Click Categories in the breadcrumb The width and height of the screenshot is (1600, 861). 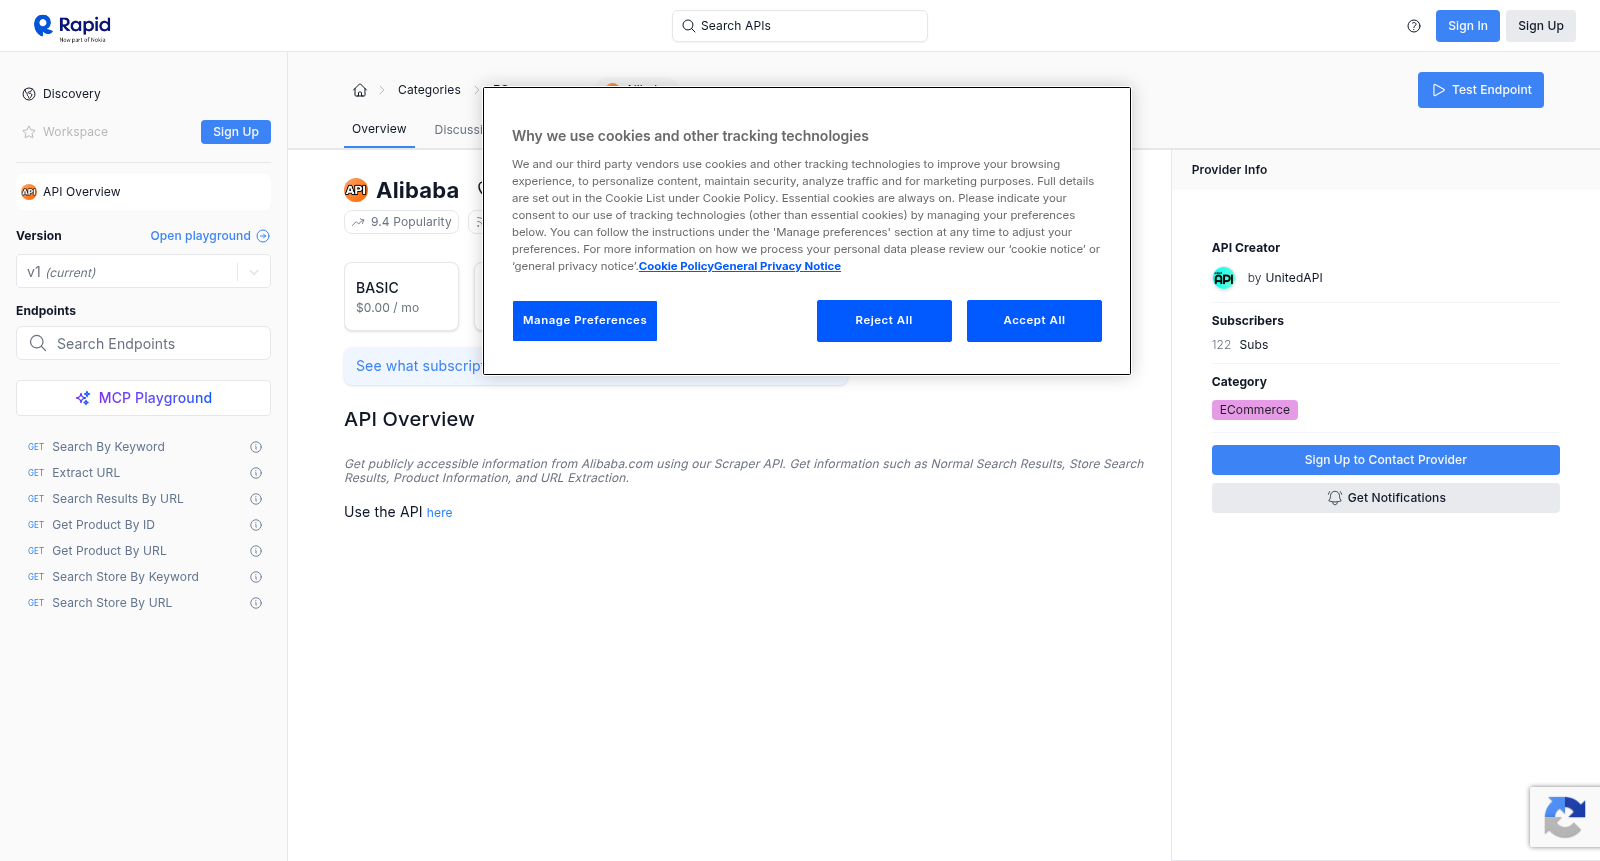(429, 90)
